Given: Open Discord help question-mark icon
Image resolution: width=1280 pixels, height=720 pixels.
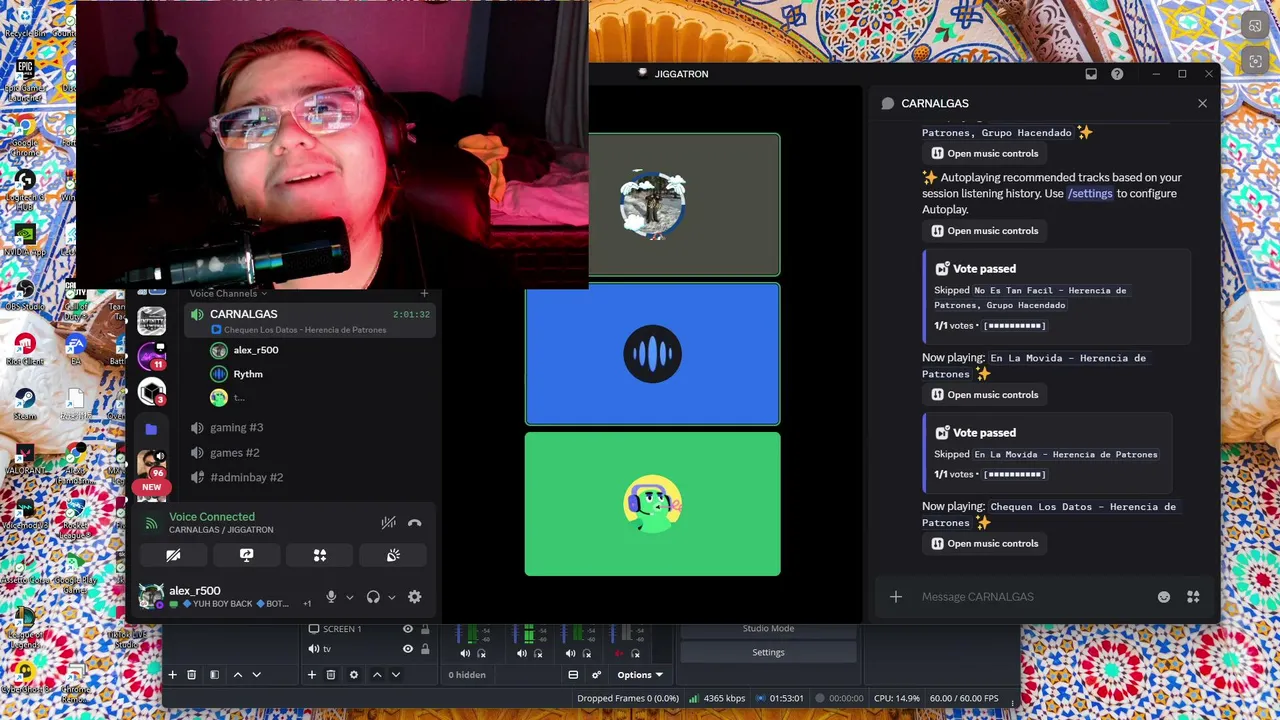Looking at the screenshot, I should pyautogui.click(x=1117, y=74).
